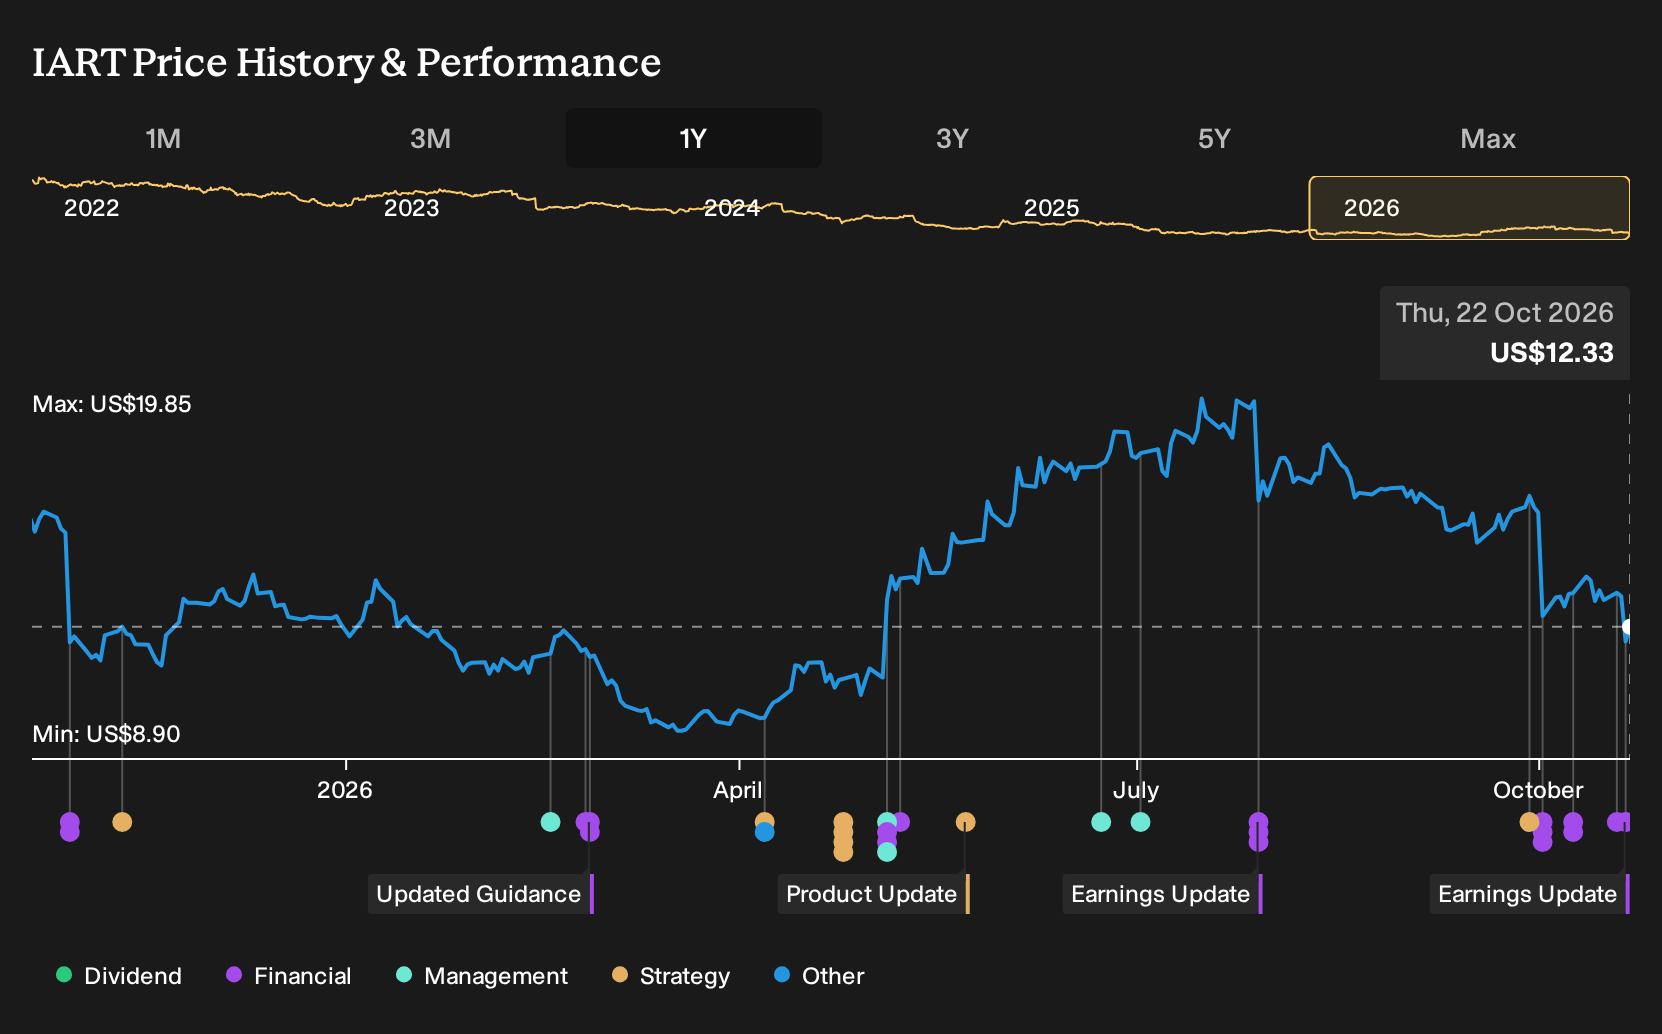Viewport: 1662px width, 1034px height.
Task: Click the Management marker directly beneath July label
Action: [1140, 822]
